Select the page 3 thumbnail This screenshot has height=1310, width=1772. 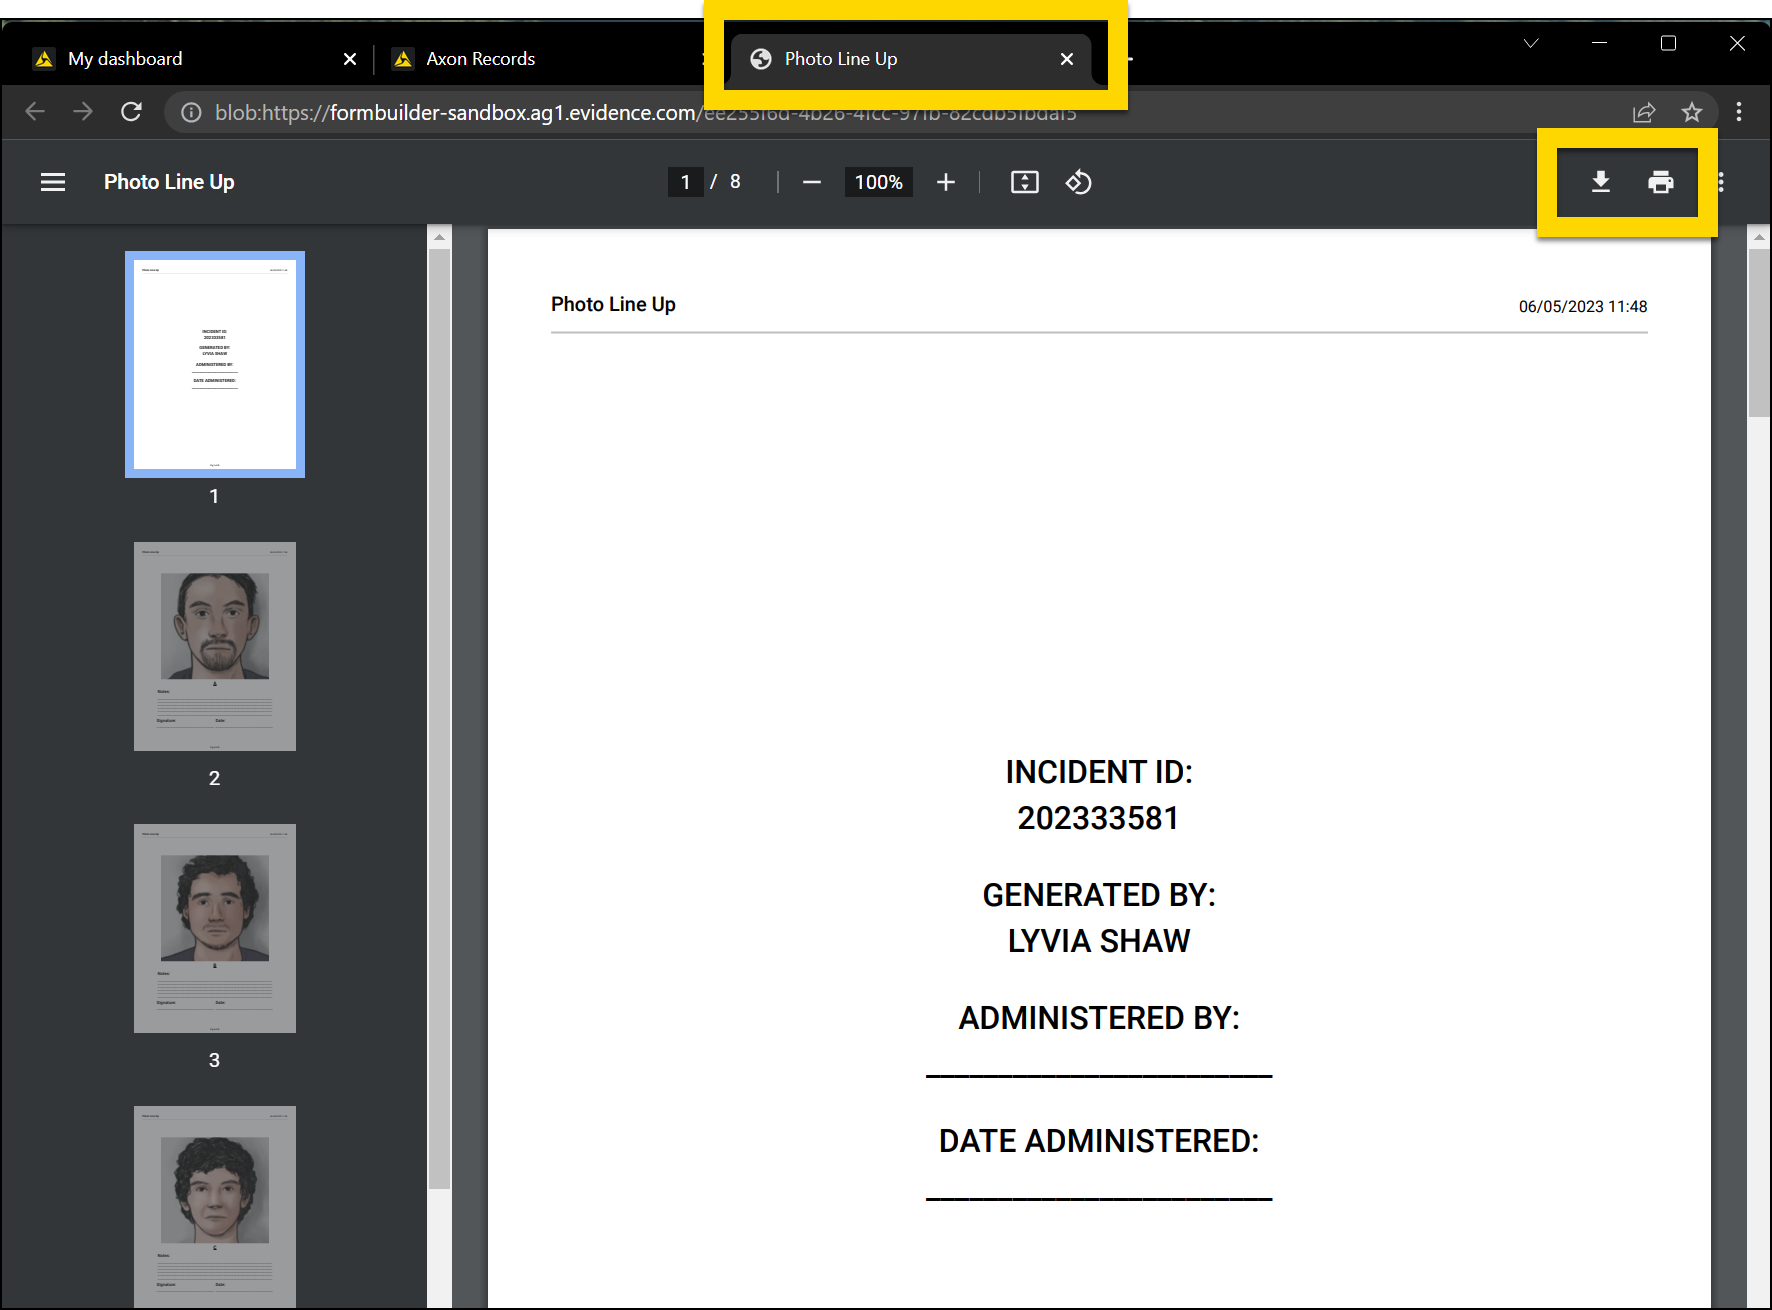click(x=214, y=927)
